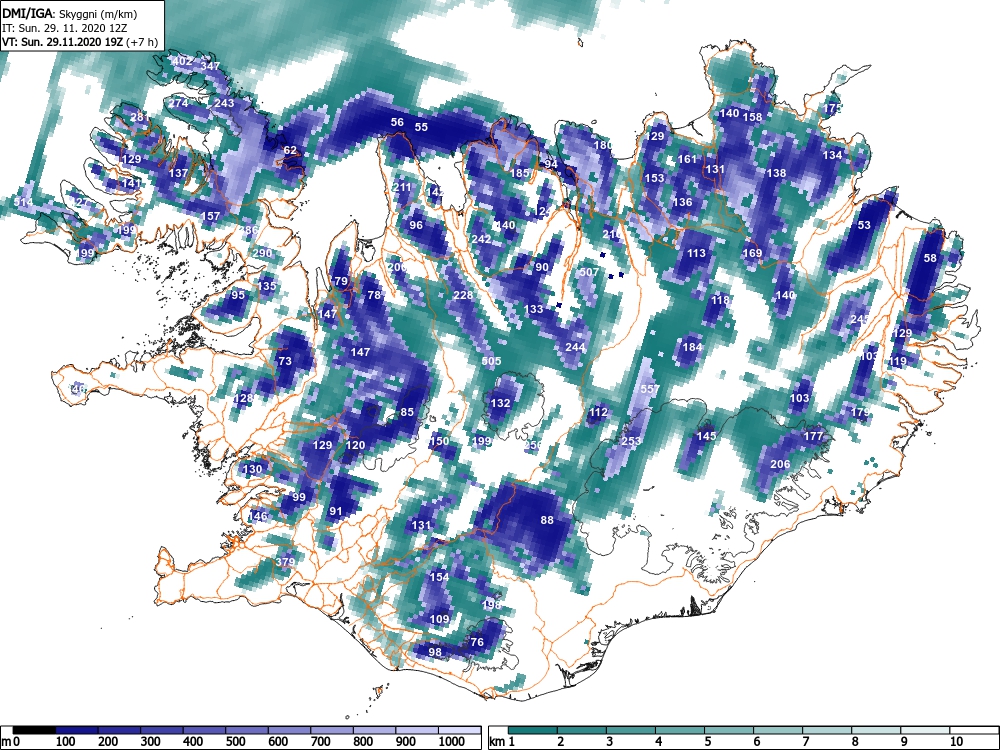This screenshot has width=1000, height=750.
Task: Select the '557' visibility value
Action: pos(650,388)
